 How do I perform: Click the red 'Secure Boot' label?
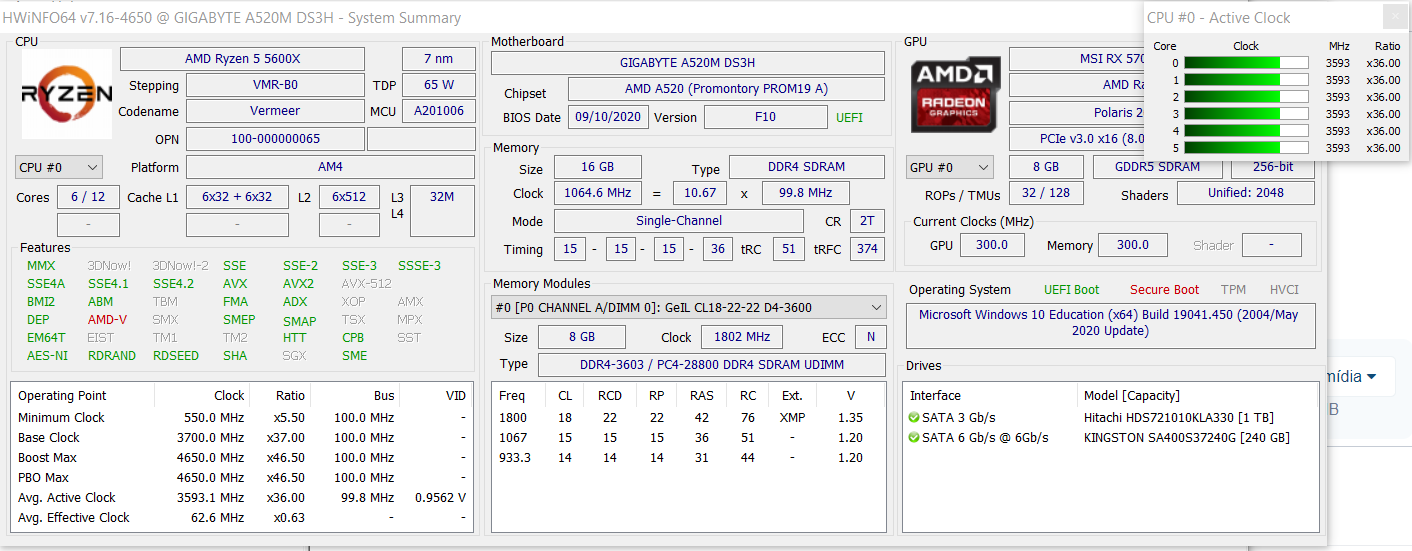1165,290
